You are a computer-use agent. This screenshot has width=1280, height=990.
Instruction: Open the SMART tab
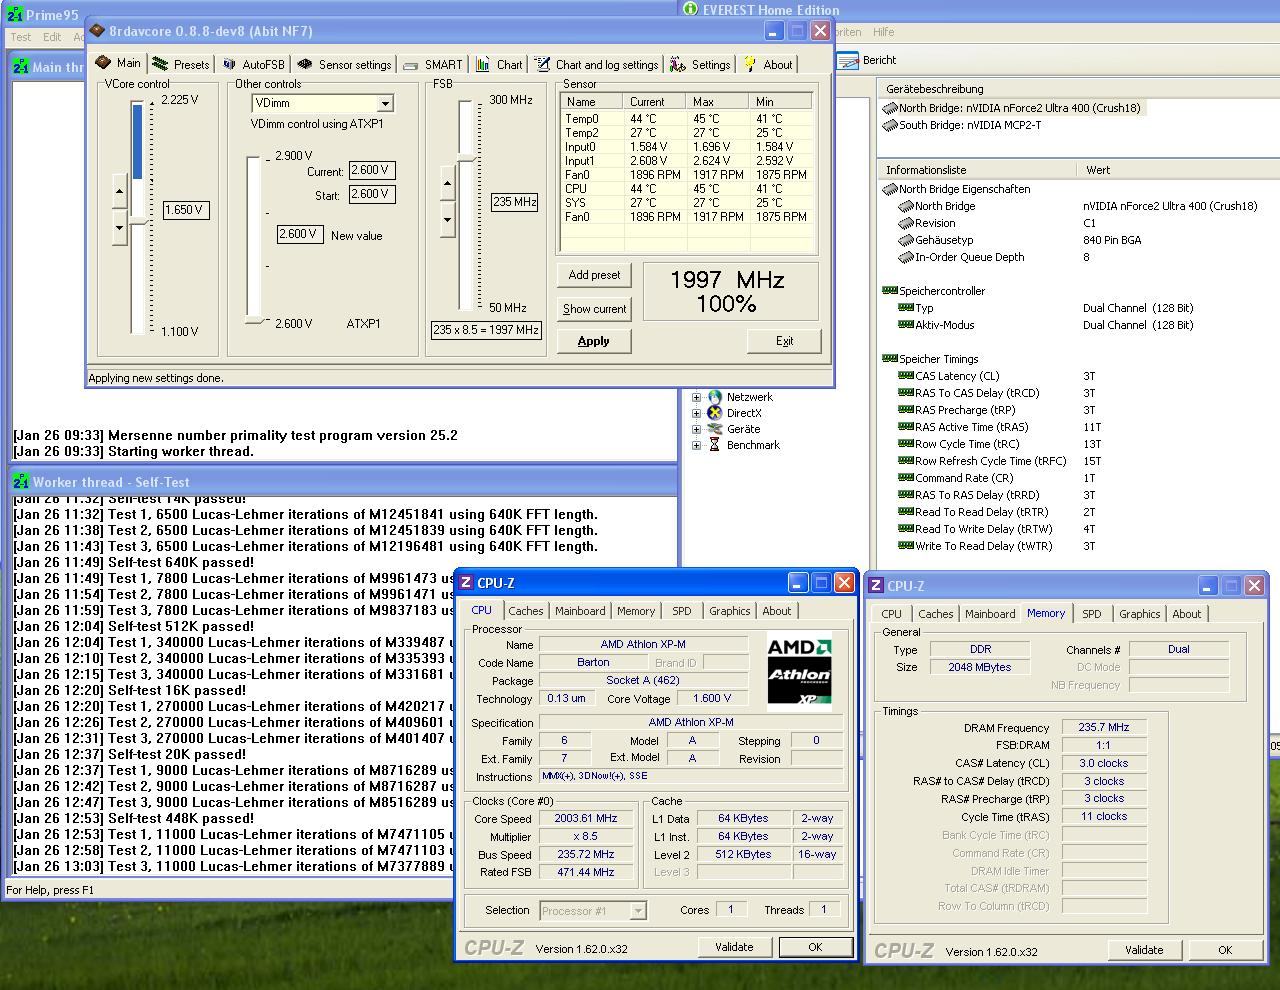point(433,64)
